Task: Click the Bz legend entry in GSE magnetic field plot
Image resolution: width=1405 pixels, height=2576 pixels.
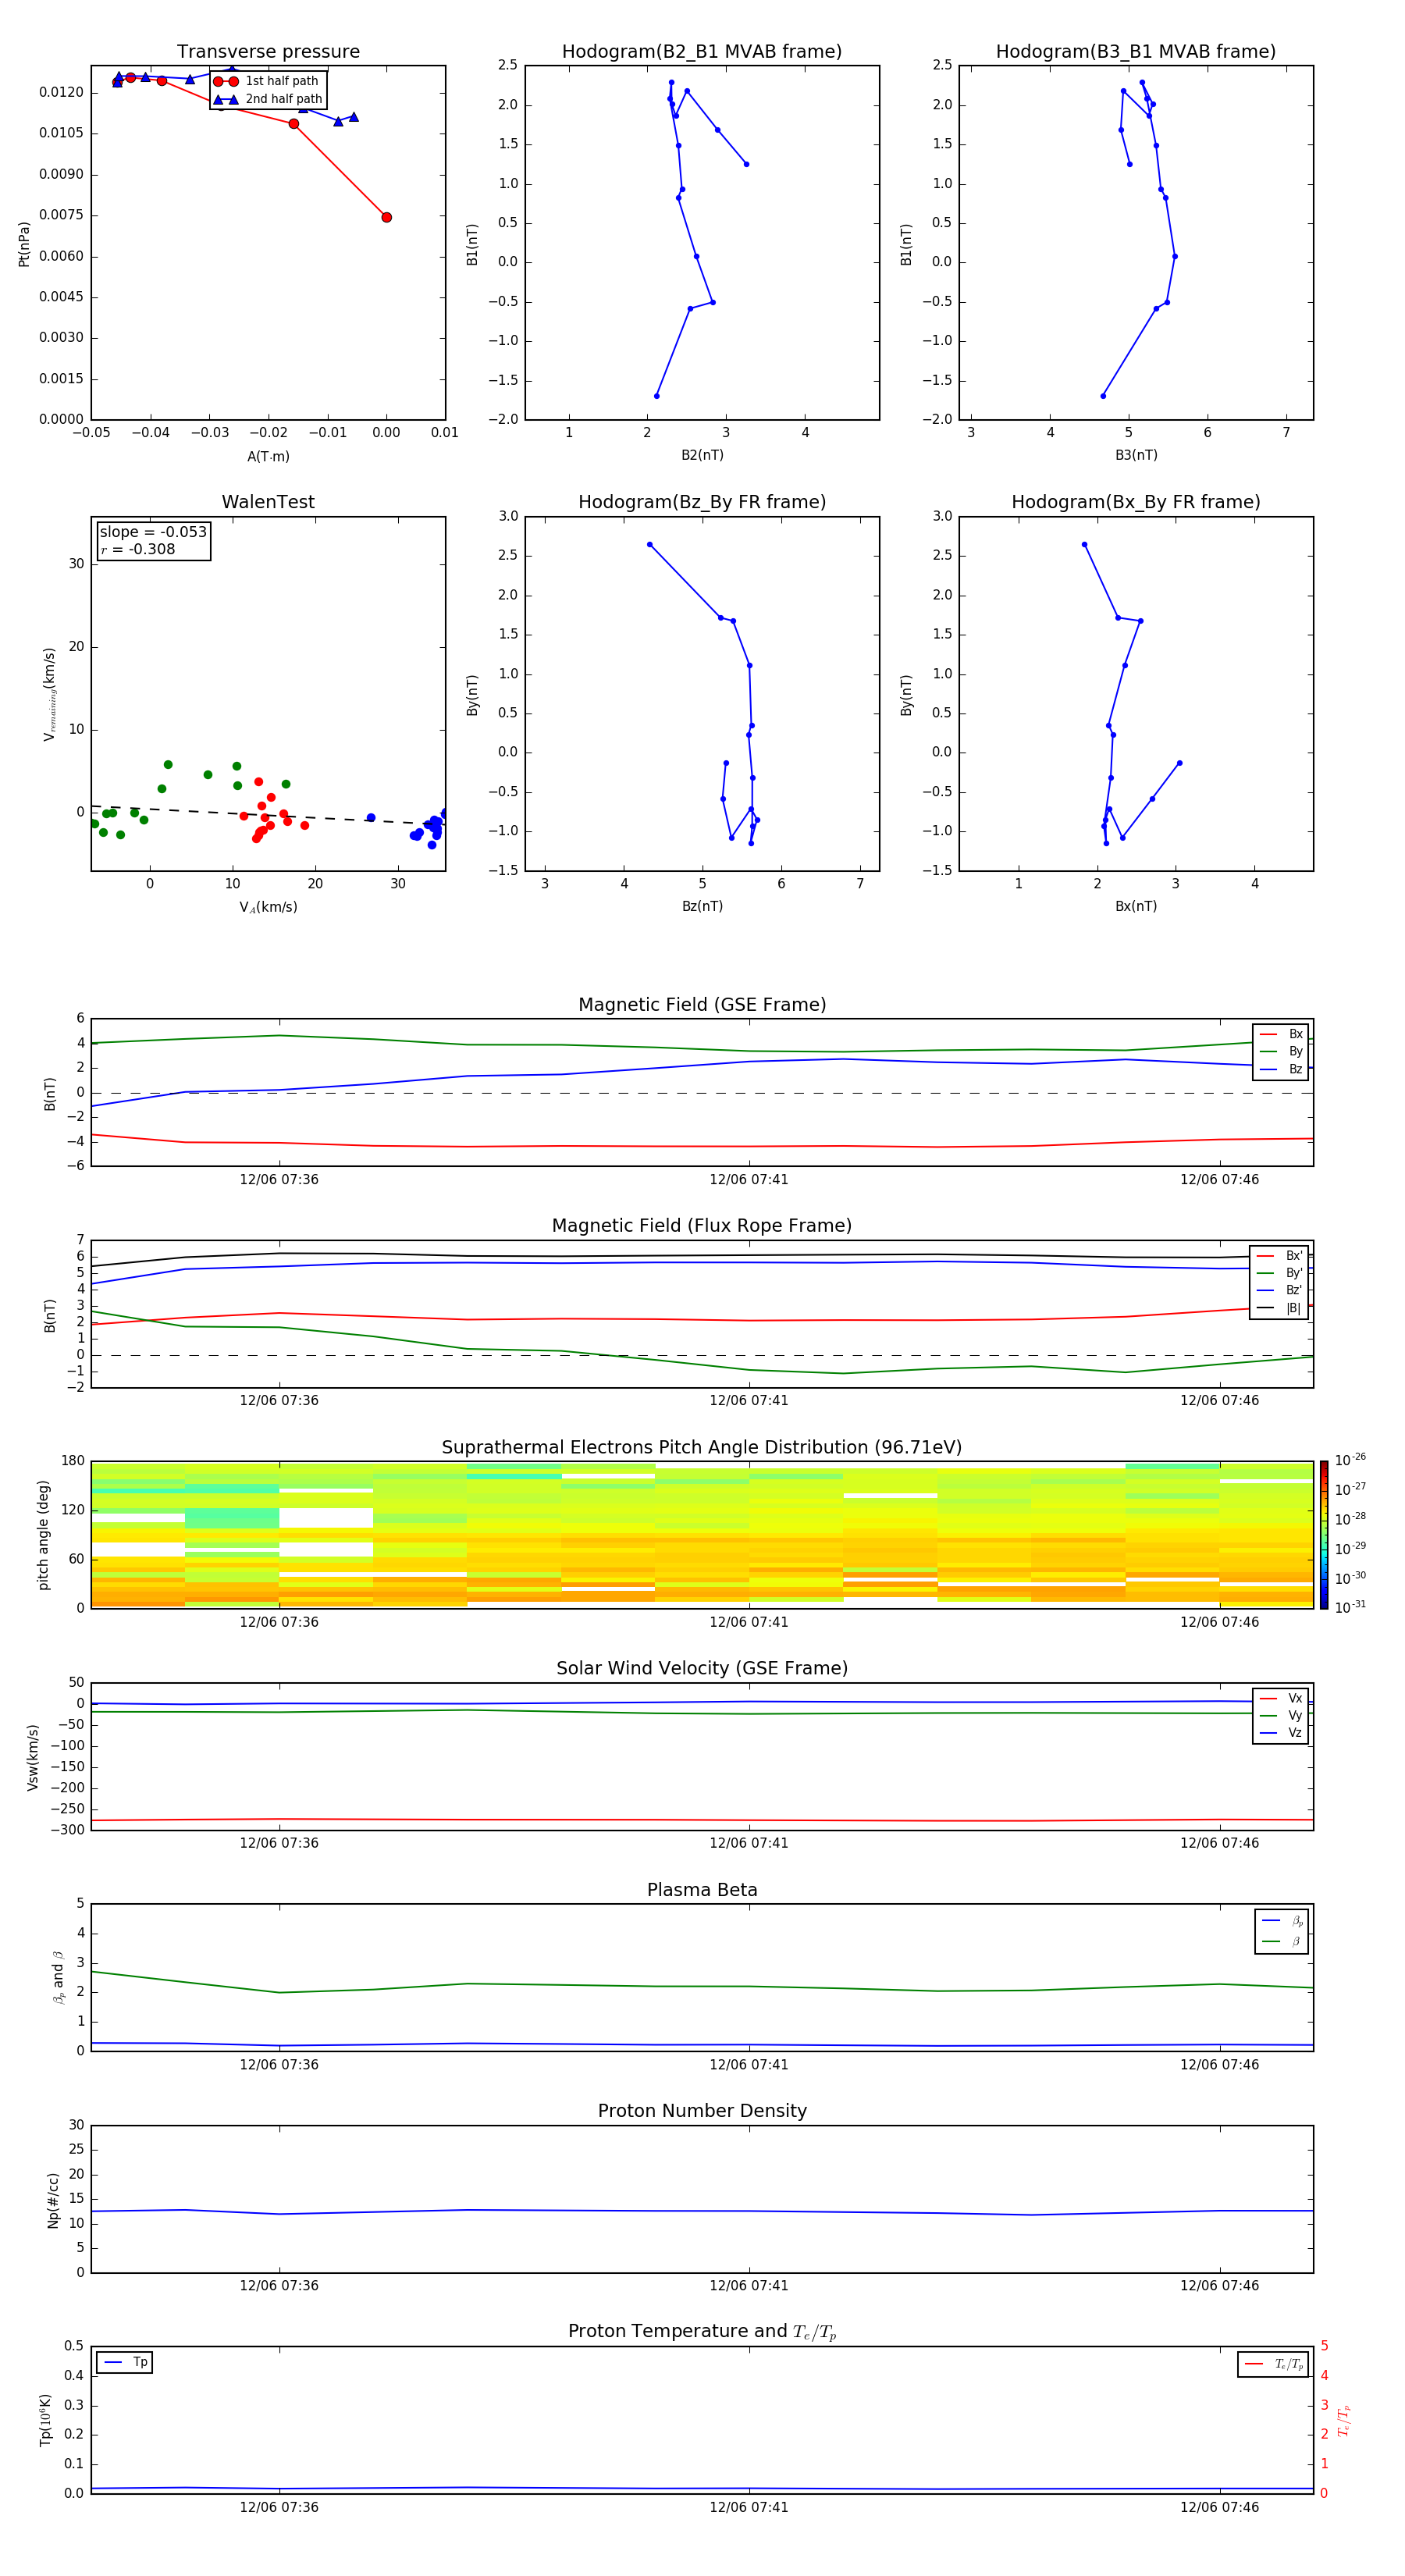Action: point(1281,1070)
